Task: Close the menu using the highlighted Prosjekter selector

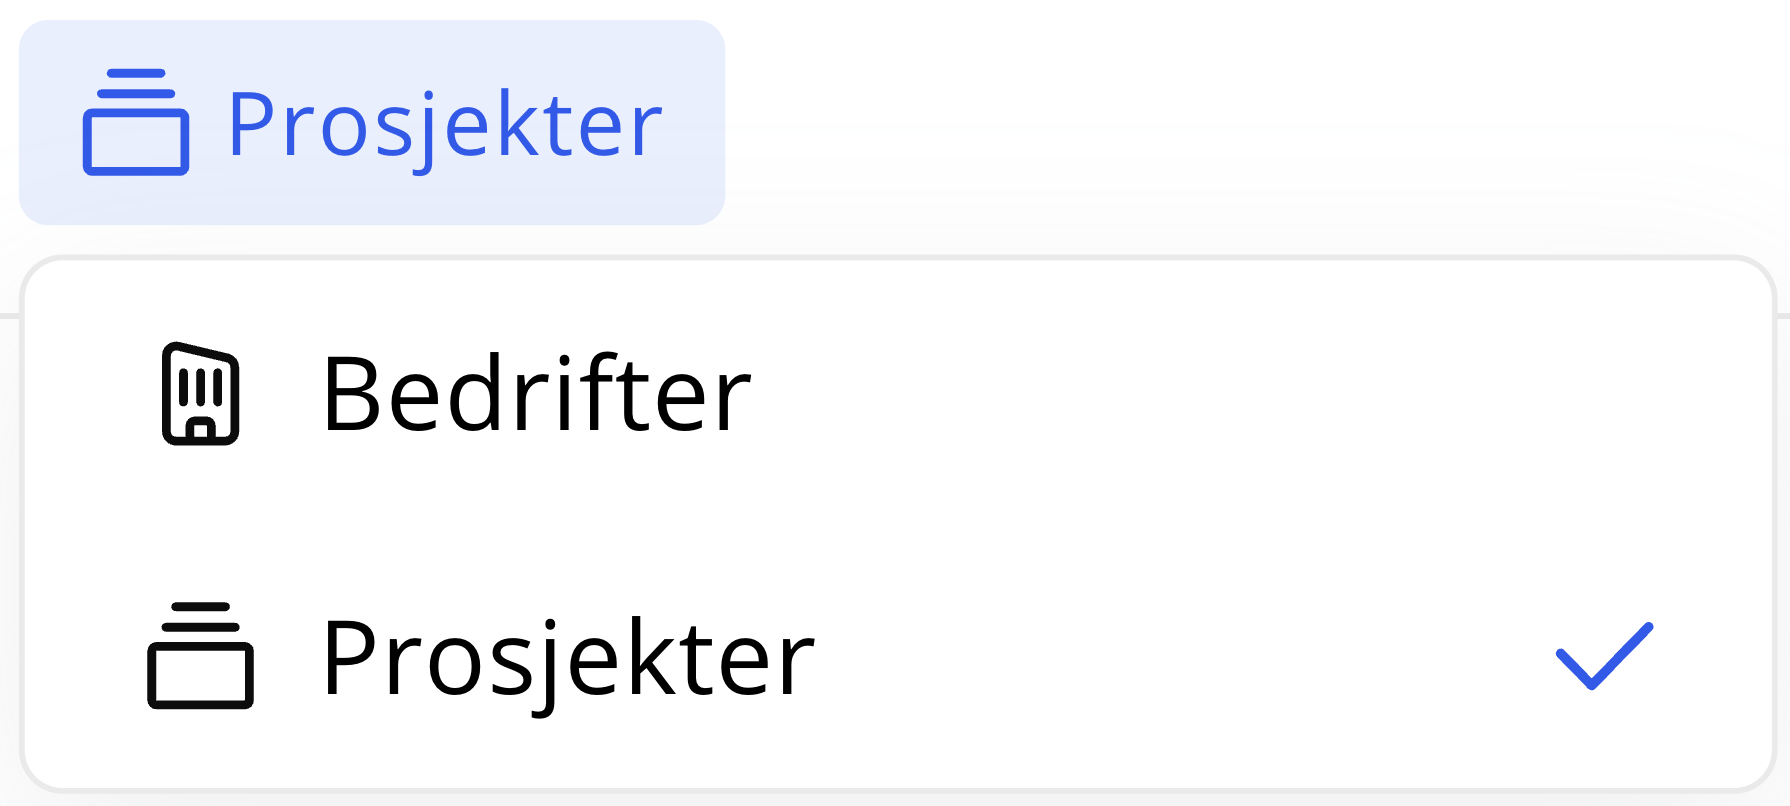Action: click(x=372, y=122)
